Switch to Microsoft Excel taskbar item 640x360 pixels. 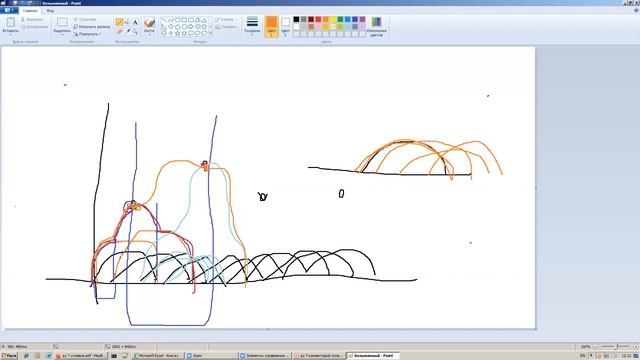[158, 356]
